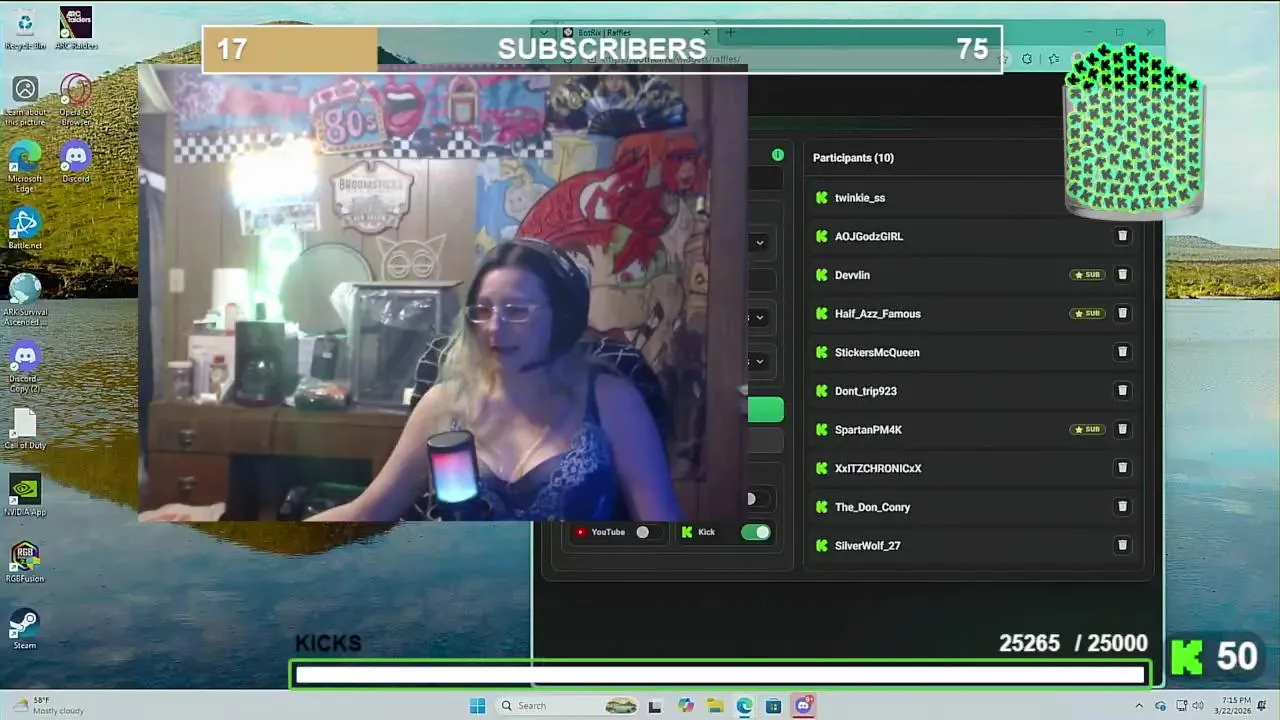Select Call of Duty desktop icon
The width and height of the screenshot is (1280, 720).
(x=25, y=428)
